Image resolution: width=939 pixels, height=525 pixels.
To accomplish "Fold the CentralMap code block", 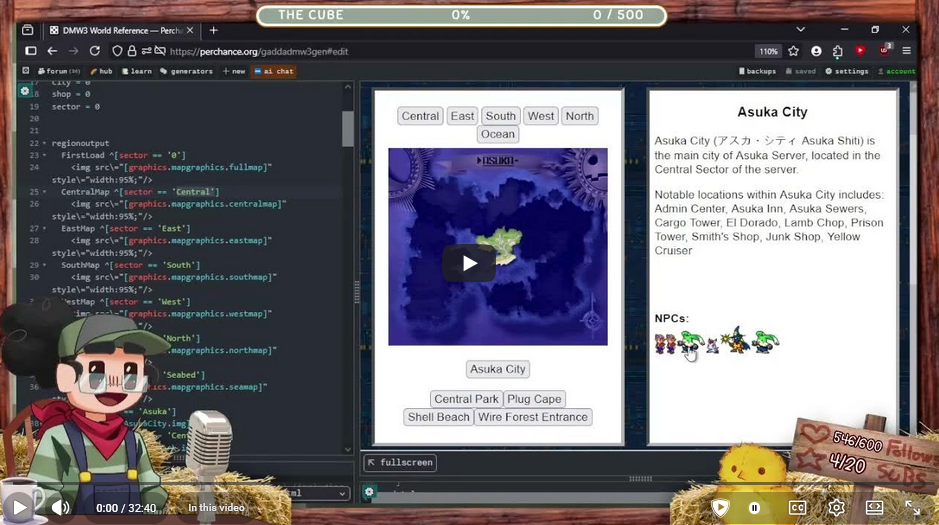I will pyautogui.click(x=46, y=191).
